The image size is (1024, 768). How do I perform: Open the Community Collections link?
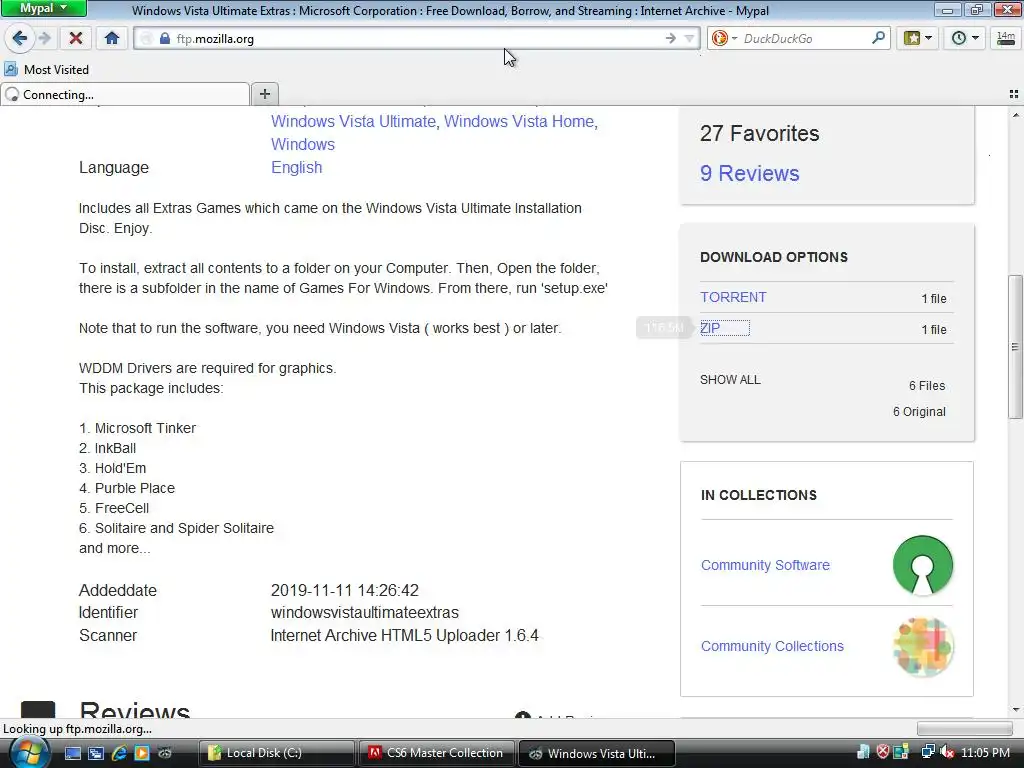(x=772, y=646)
